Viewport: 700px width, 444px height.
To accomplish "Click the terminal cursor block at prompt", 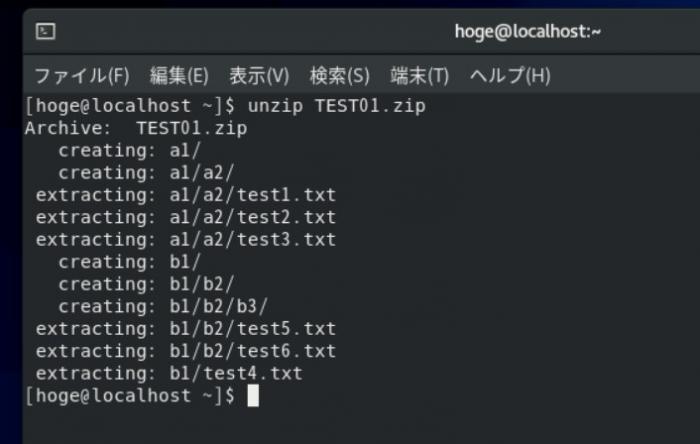I will (253, 395).
